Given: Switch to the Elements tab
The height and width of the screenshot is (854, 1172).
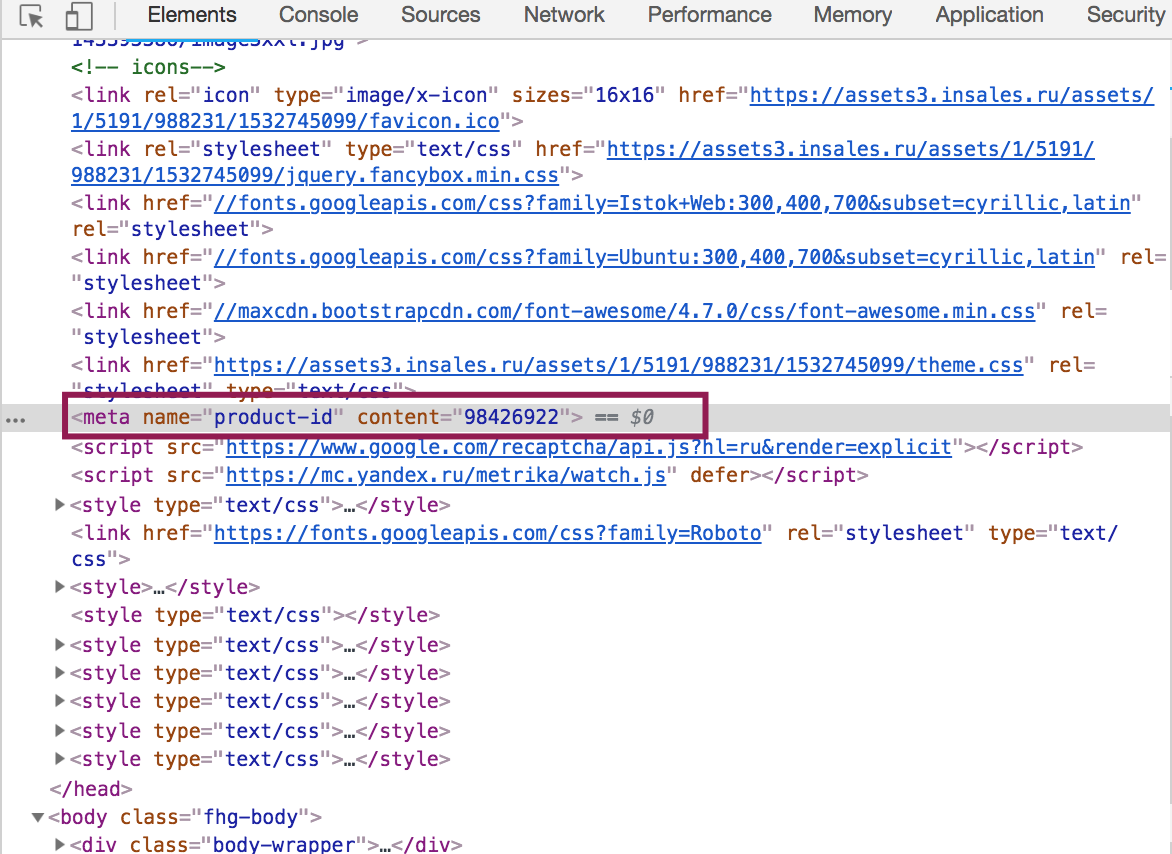Looking at the screenshot, I should tap(192, 15).
